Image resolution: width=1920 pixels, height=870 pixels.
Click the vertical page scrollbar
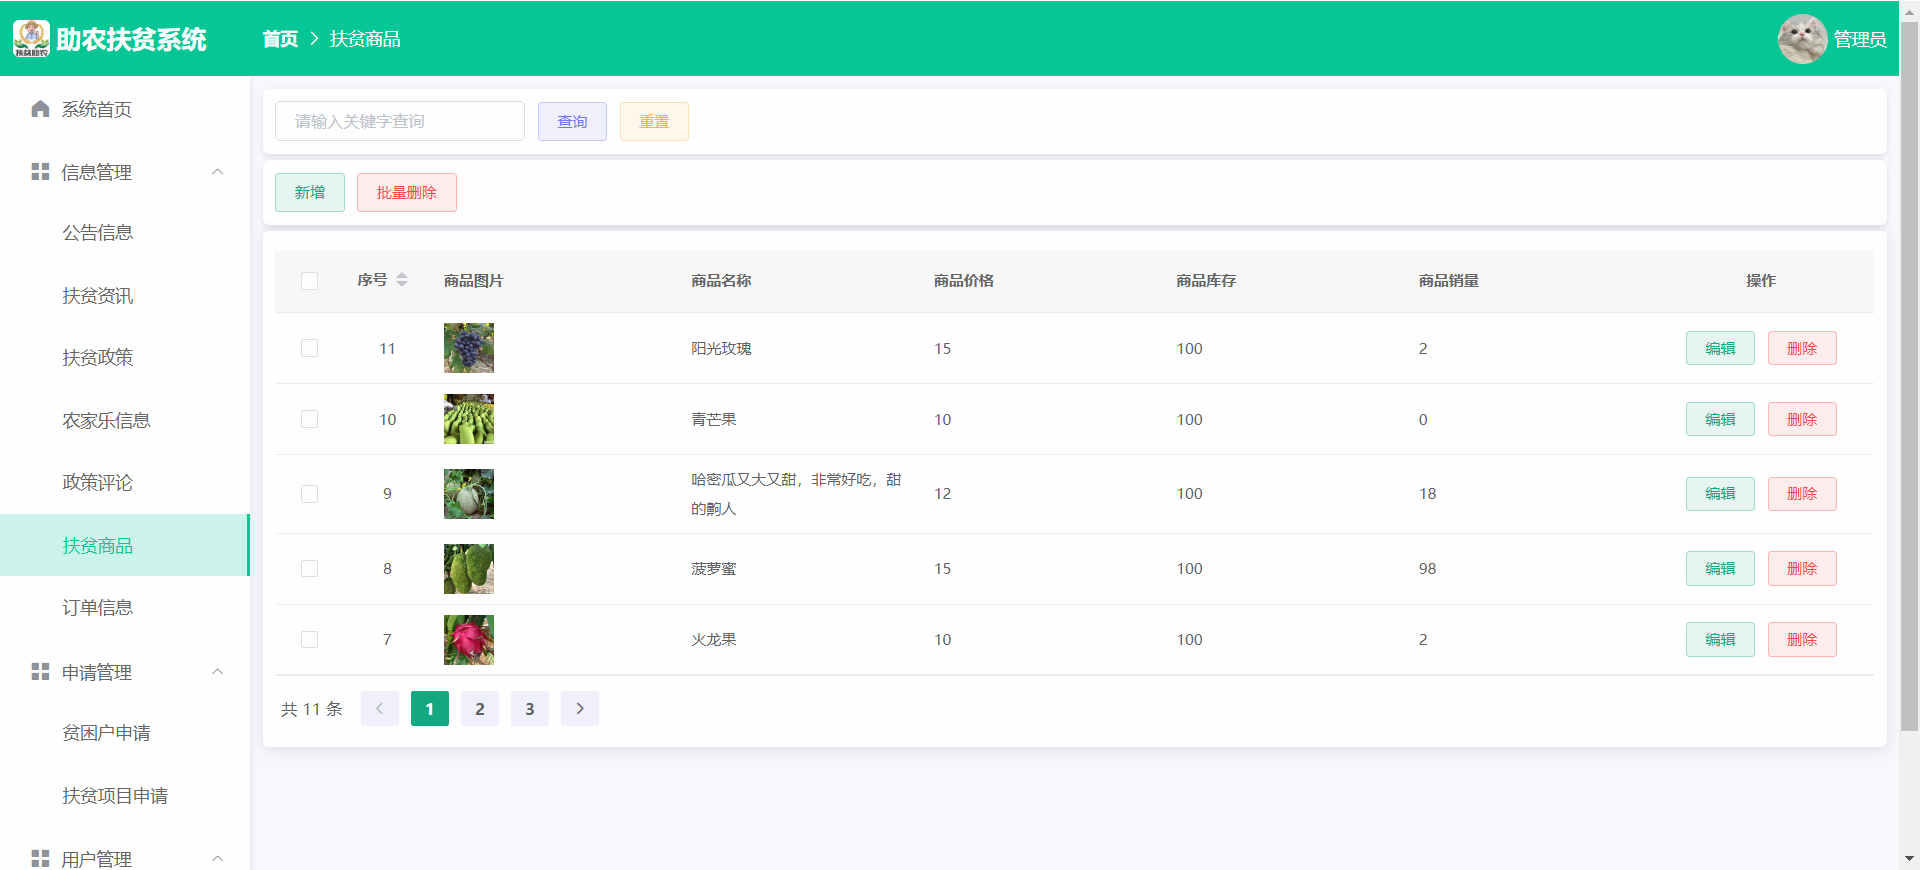click(x=1909, y=376)
